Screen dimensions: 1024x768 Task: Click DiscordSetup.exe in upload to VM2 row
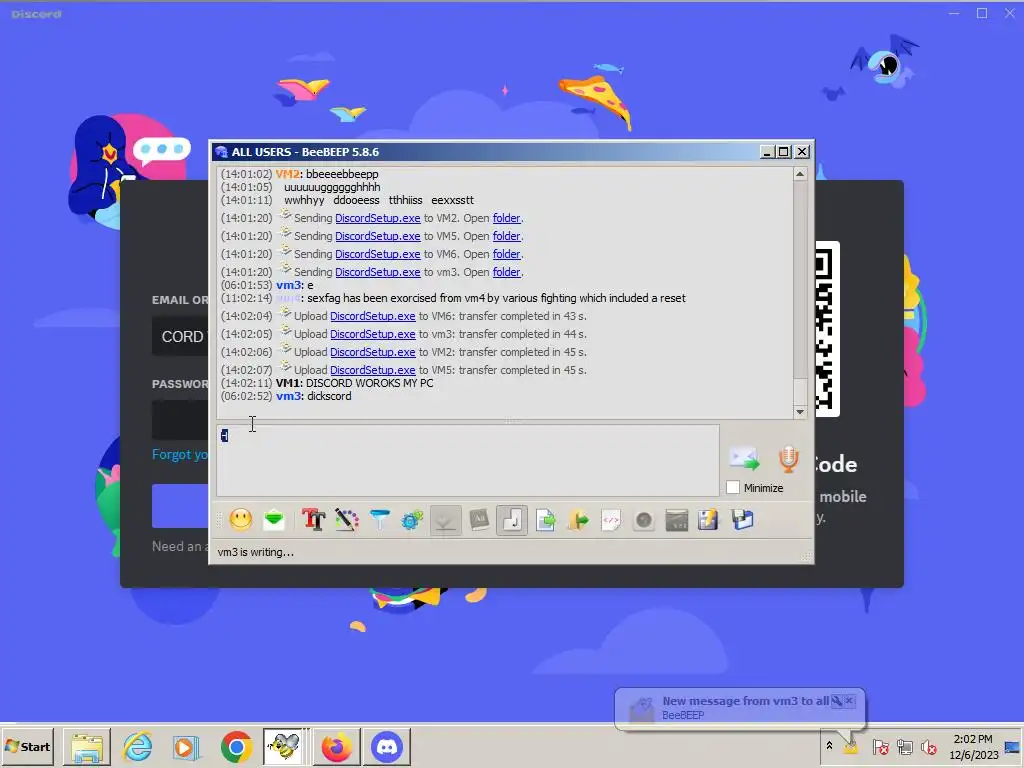[372, 352]
